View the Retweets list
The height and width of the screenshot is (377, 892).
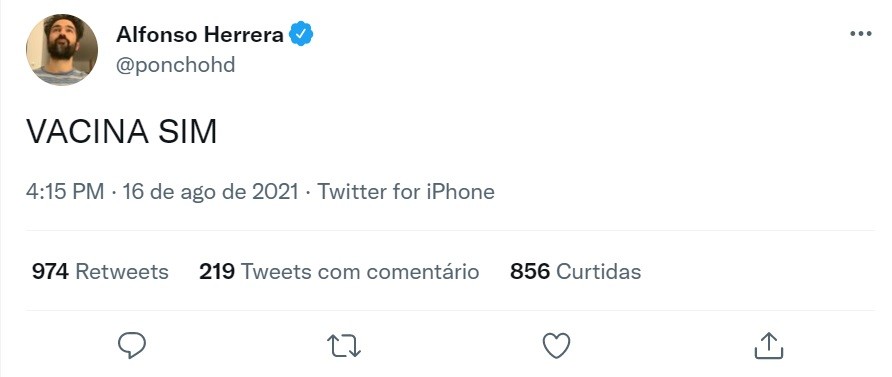click(x=100, y=271)
